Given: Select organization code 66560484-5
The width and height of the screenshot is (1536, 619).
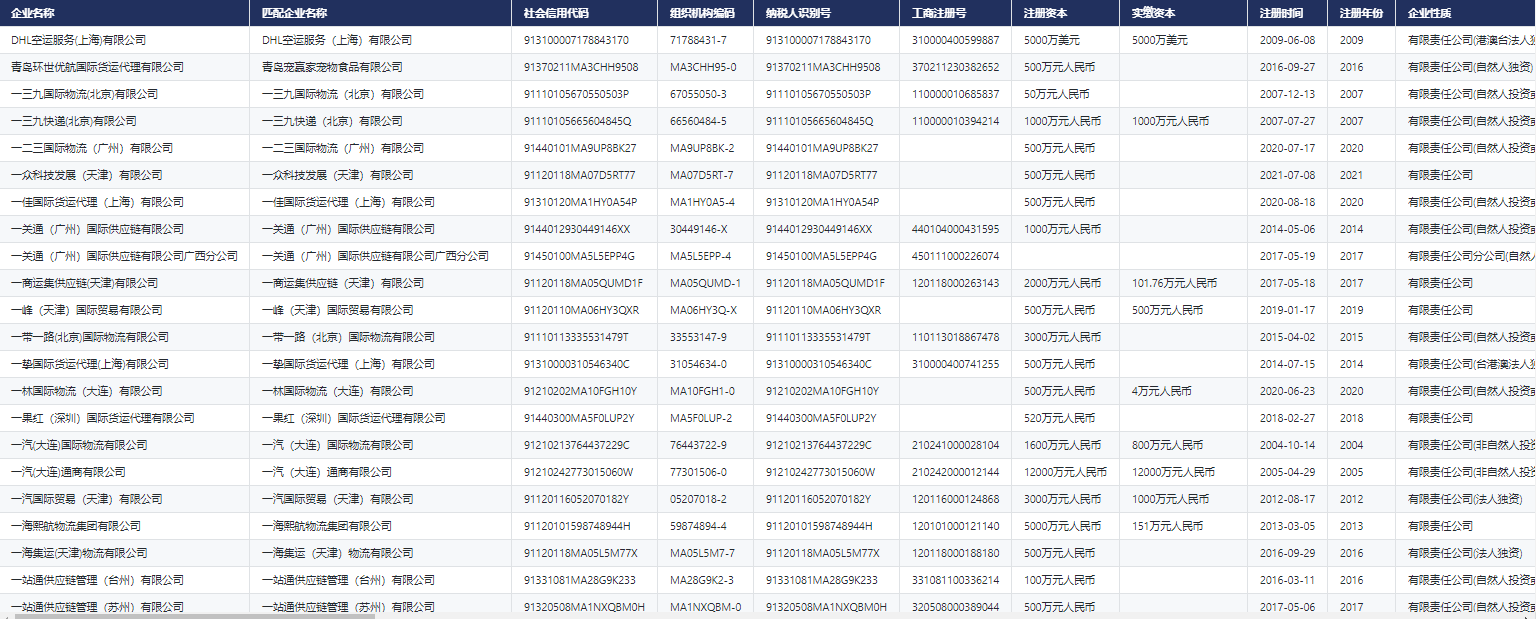Looking at the screenshot, I should click(x=698, y=121).
